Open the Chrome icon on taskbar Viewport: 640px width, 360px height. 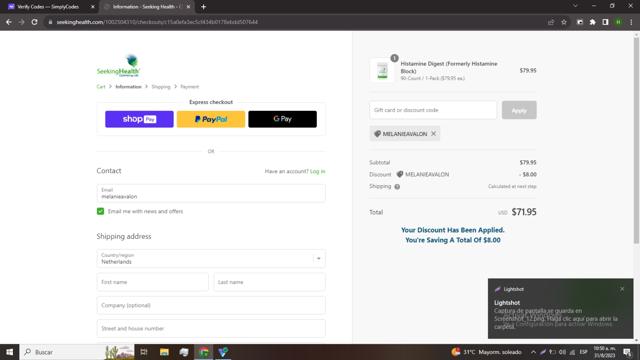click(x=204, y=352)
